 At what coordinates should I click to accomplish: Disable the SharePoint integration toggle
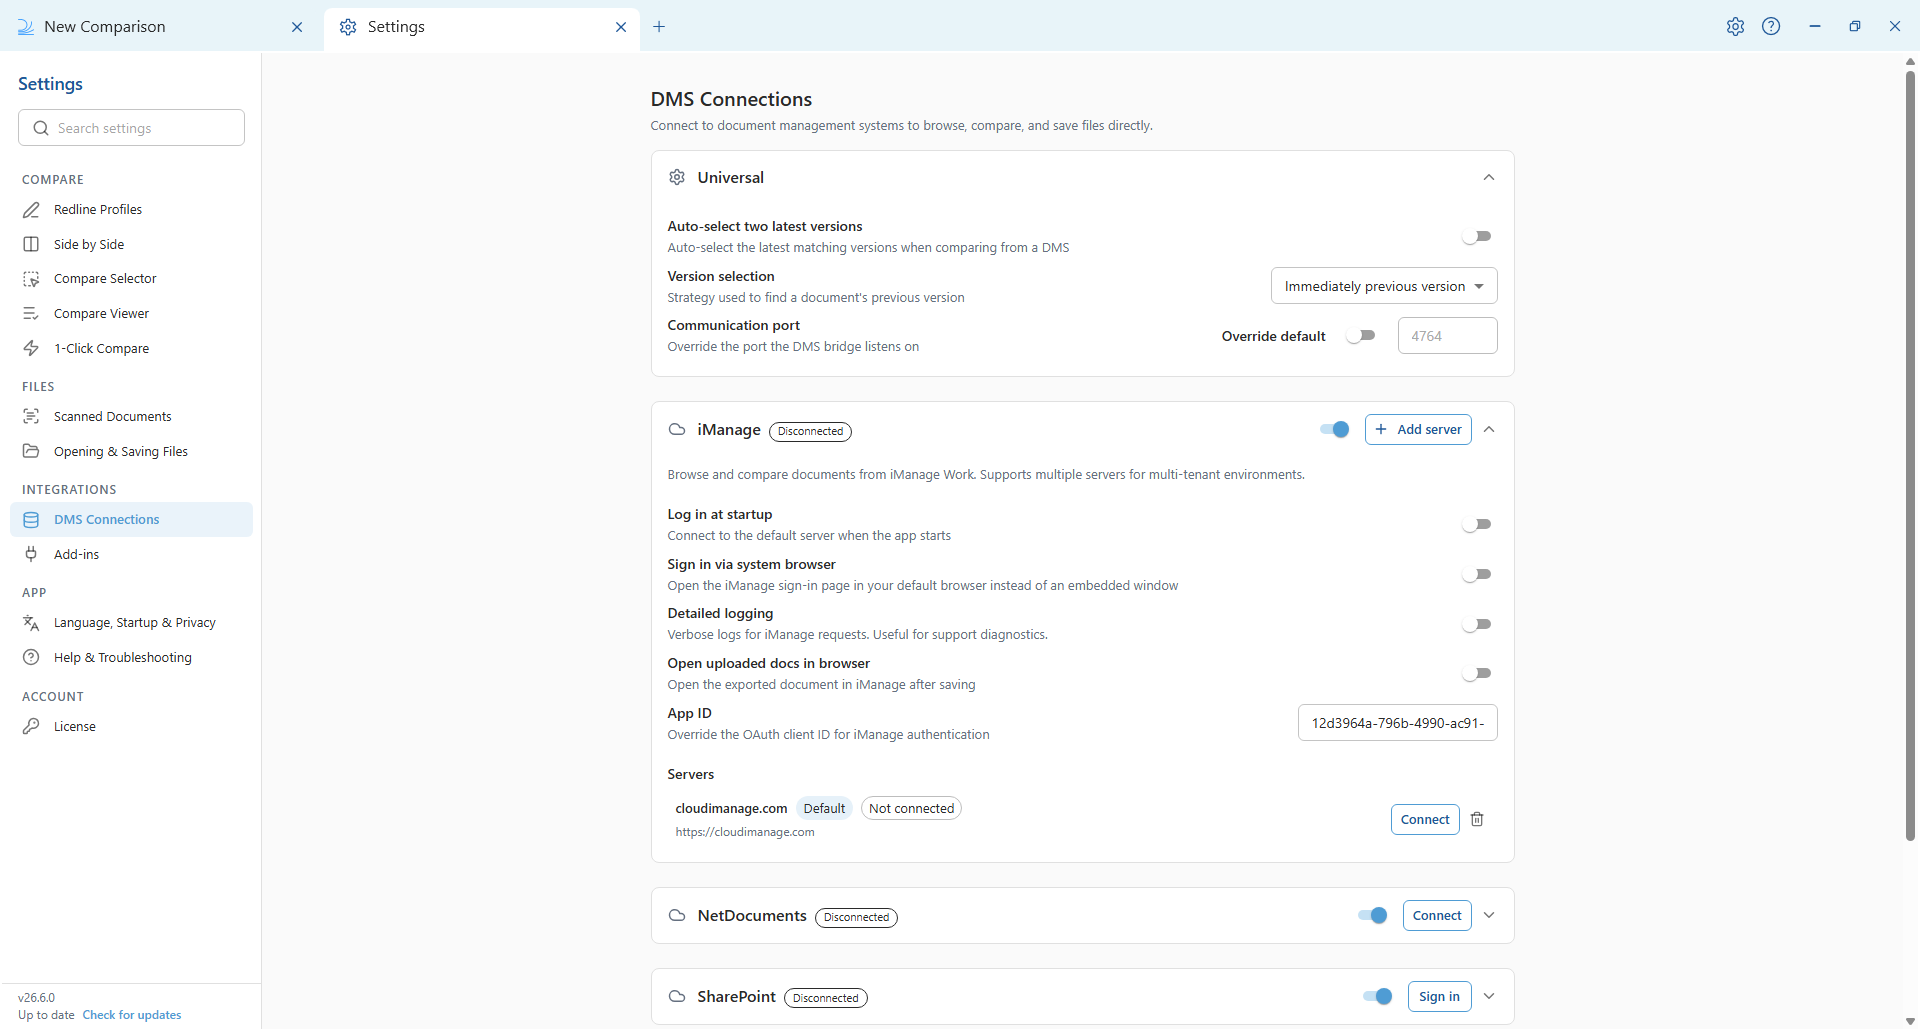pos(1378,997)
